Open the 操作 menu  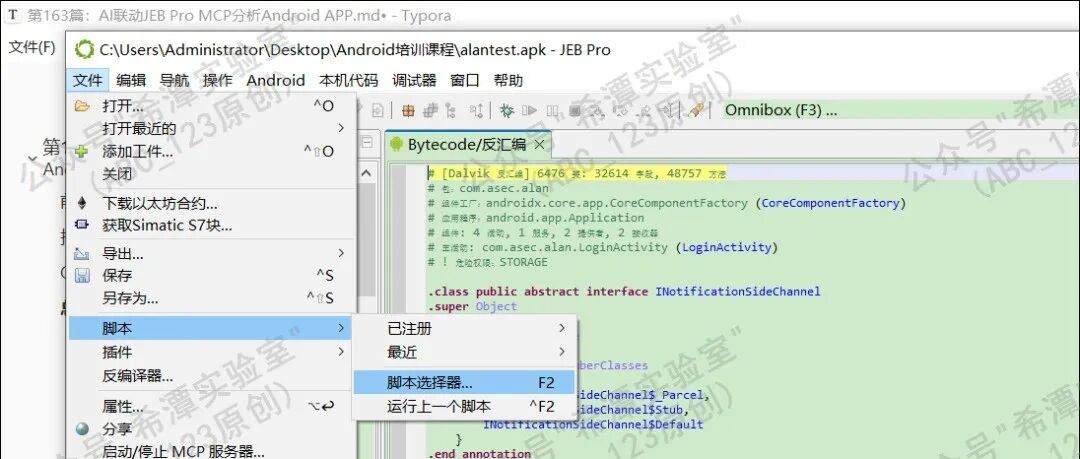pos(217,81)
